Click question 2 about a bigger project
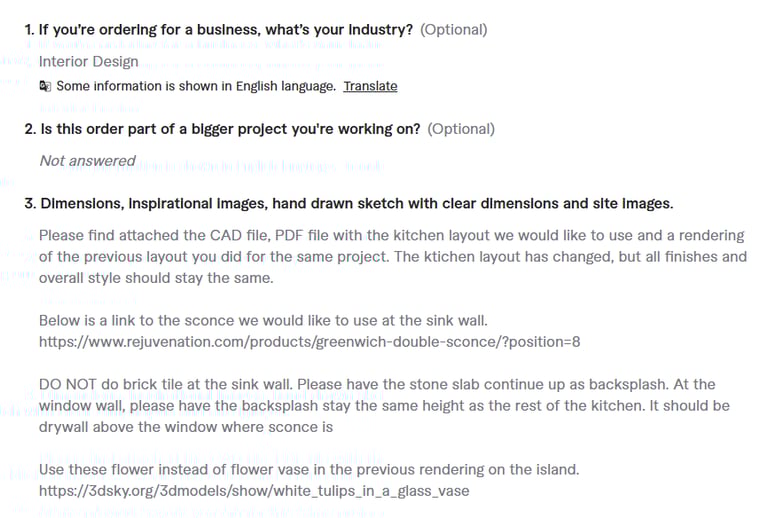 pyautogui.click(x=222, y=129)
